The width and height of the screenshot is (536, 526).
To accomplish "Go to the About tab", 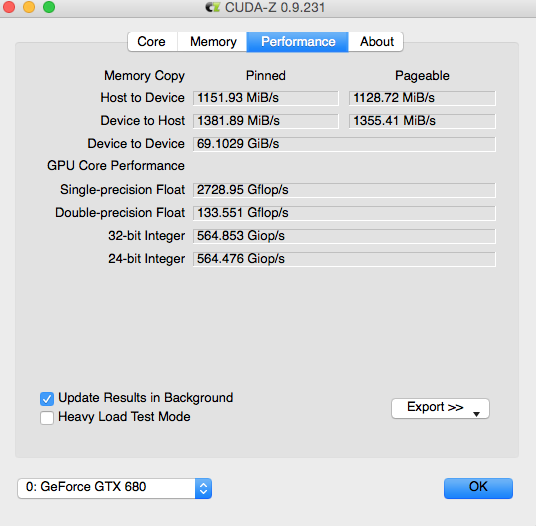I will click(x=376, y=42).
